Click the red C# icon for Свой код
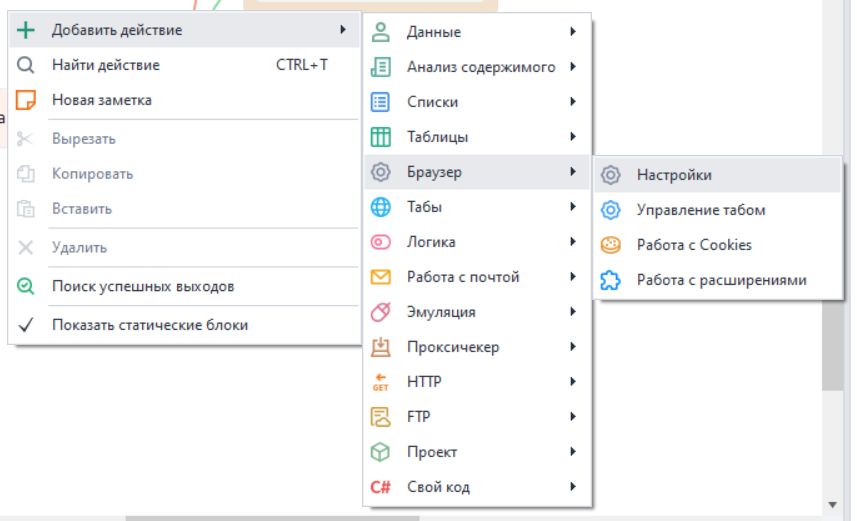 pos(380,487)
